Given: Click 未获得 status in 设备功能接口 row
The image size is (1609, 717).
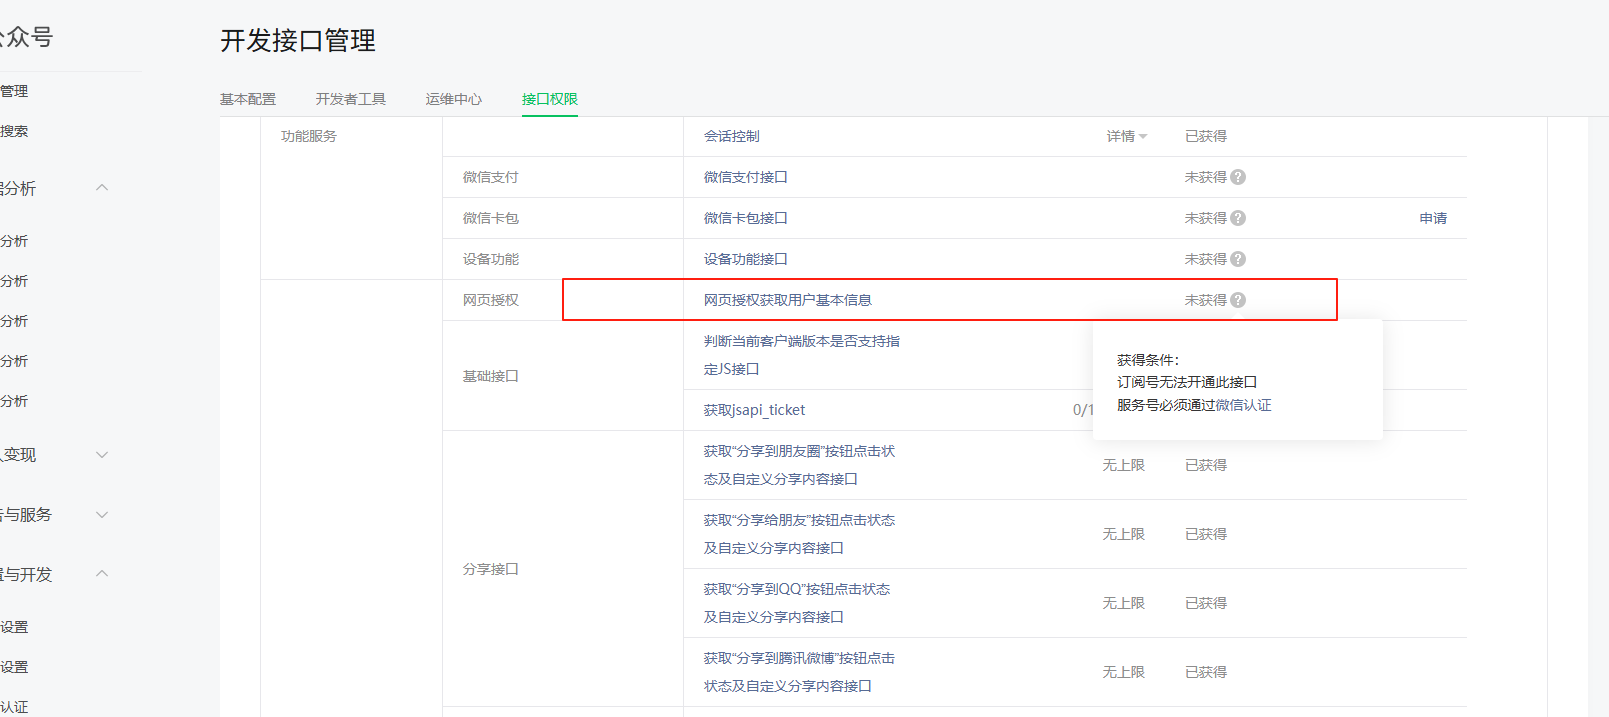Looking at the screenshot, I should 1206,259.
